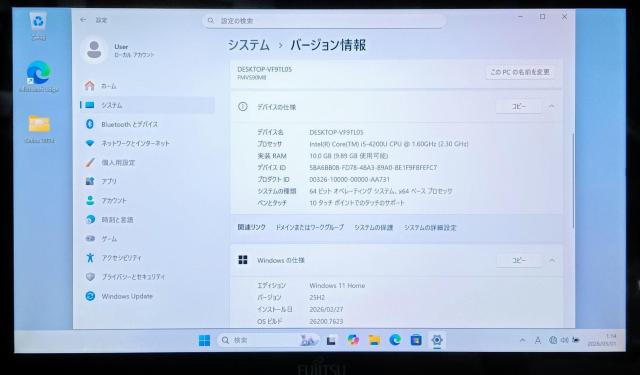Go back with the Settings back arrow
This screenshot has width=640, height=375.
[x=83, y=20]
